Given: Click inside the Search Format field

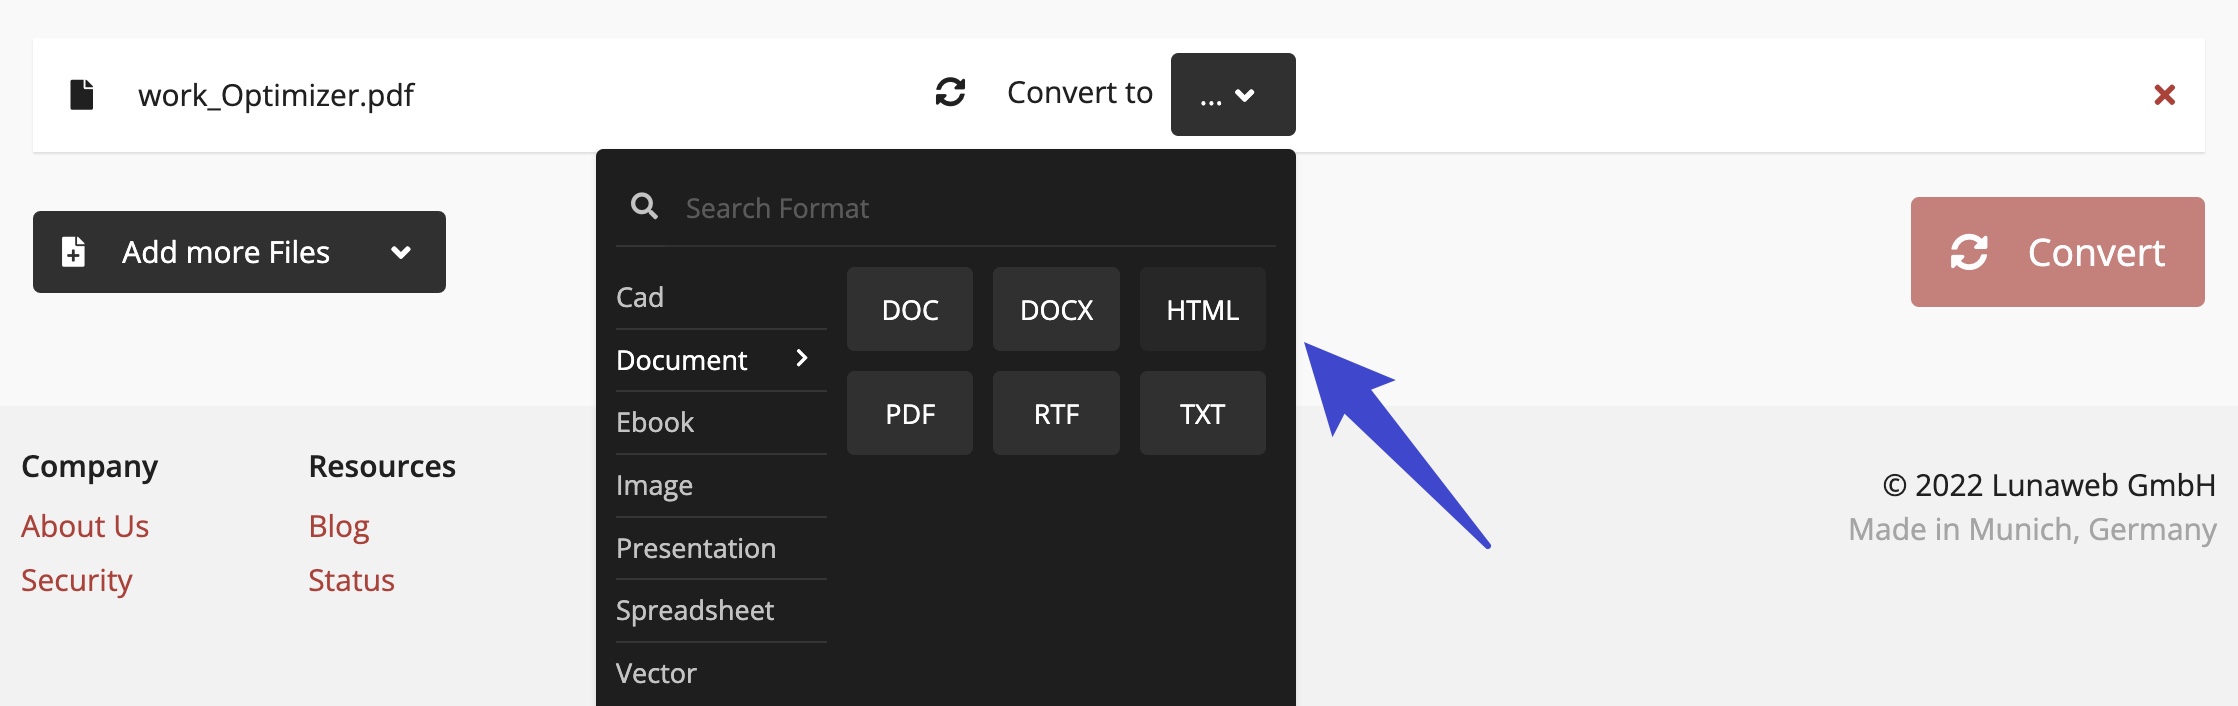Looking at the screenshot, I should point(900,207).
